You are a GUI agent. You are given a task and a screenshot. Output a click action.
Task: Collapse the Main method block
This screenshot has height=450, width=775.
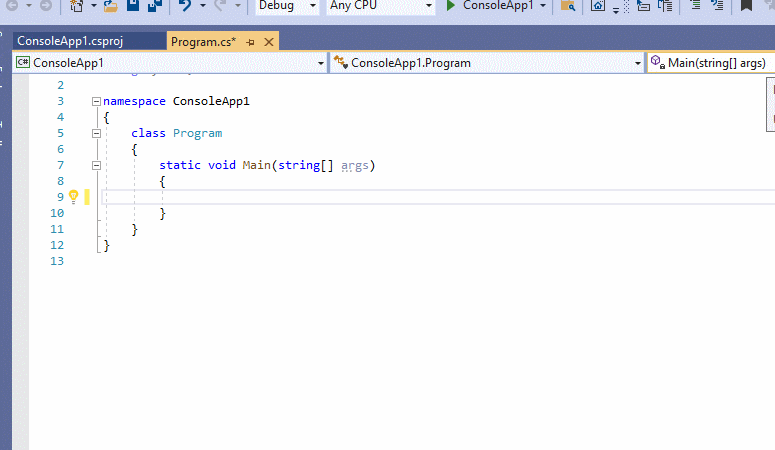click(x=96, y=166)
